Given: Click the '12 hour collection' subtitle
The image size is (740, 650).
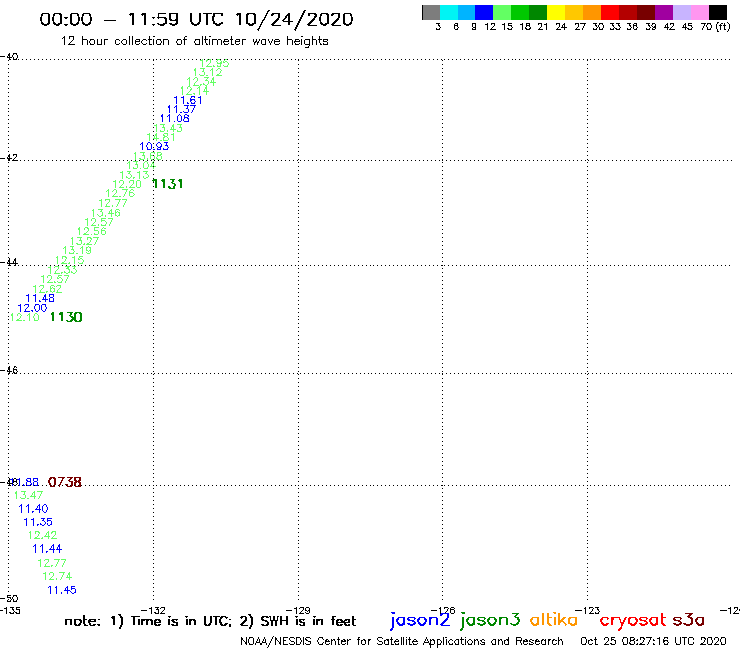Looking at the screenshot, I should pos(194,41).
